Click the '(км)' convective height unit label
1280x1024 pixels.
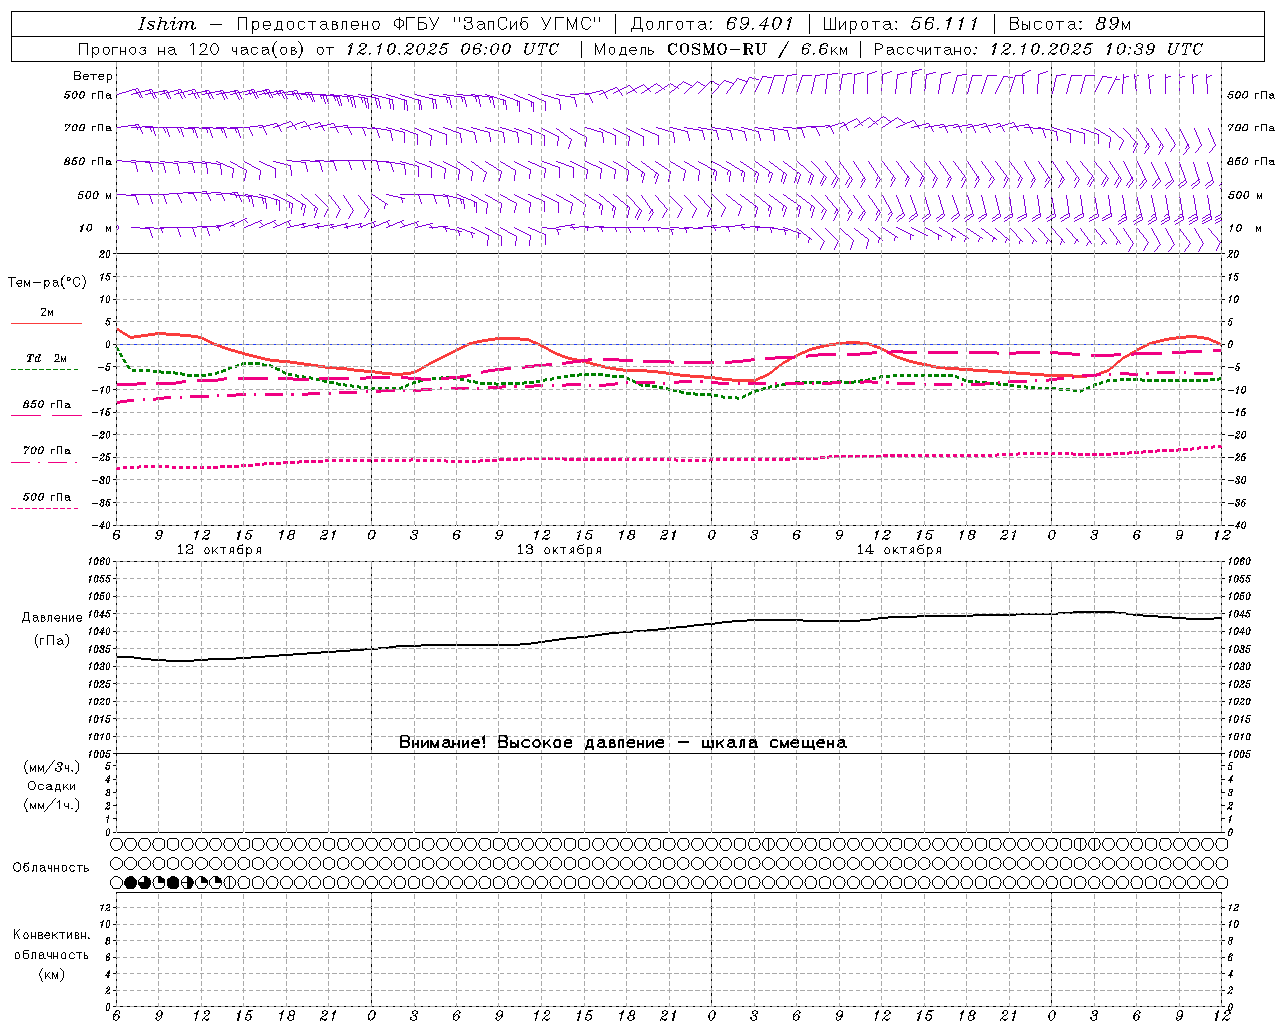(x=51, y=974)
